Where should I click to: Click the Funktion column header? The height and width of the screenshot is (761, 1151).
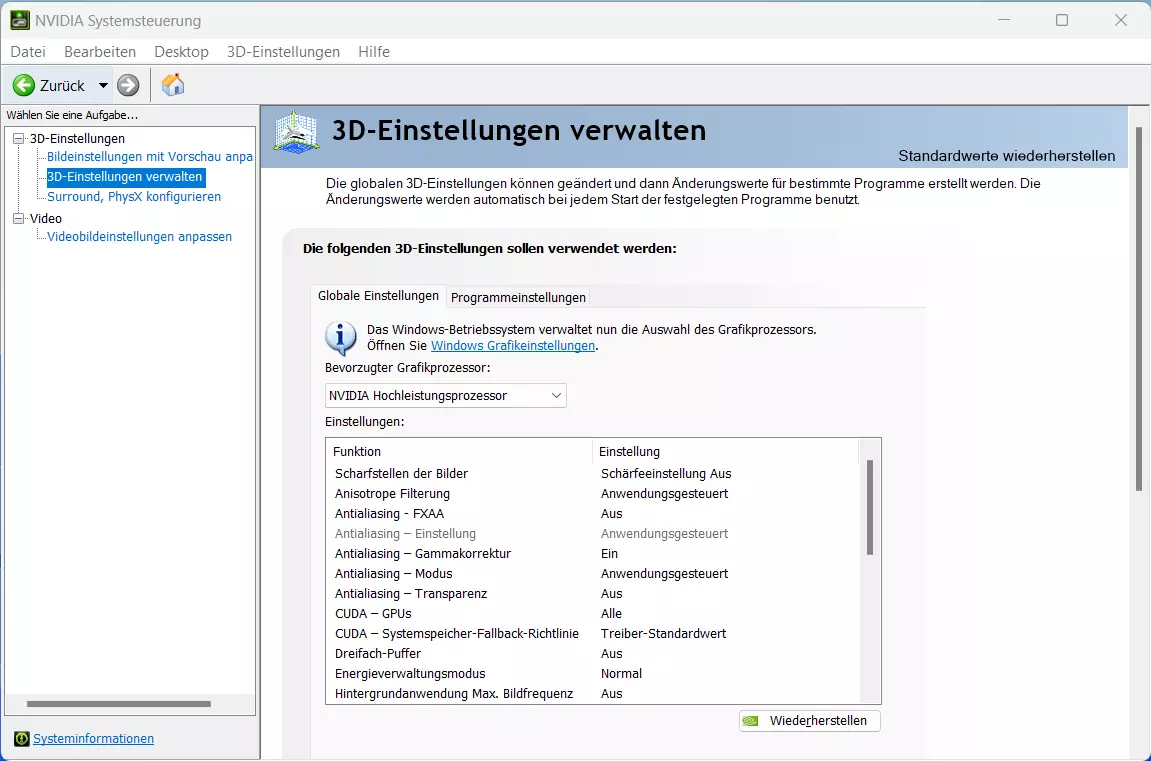460,451
